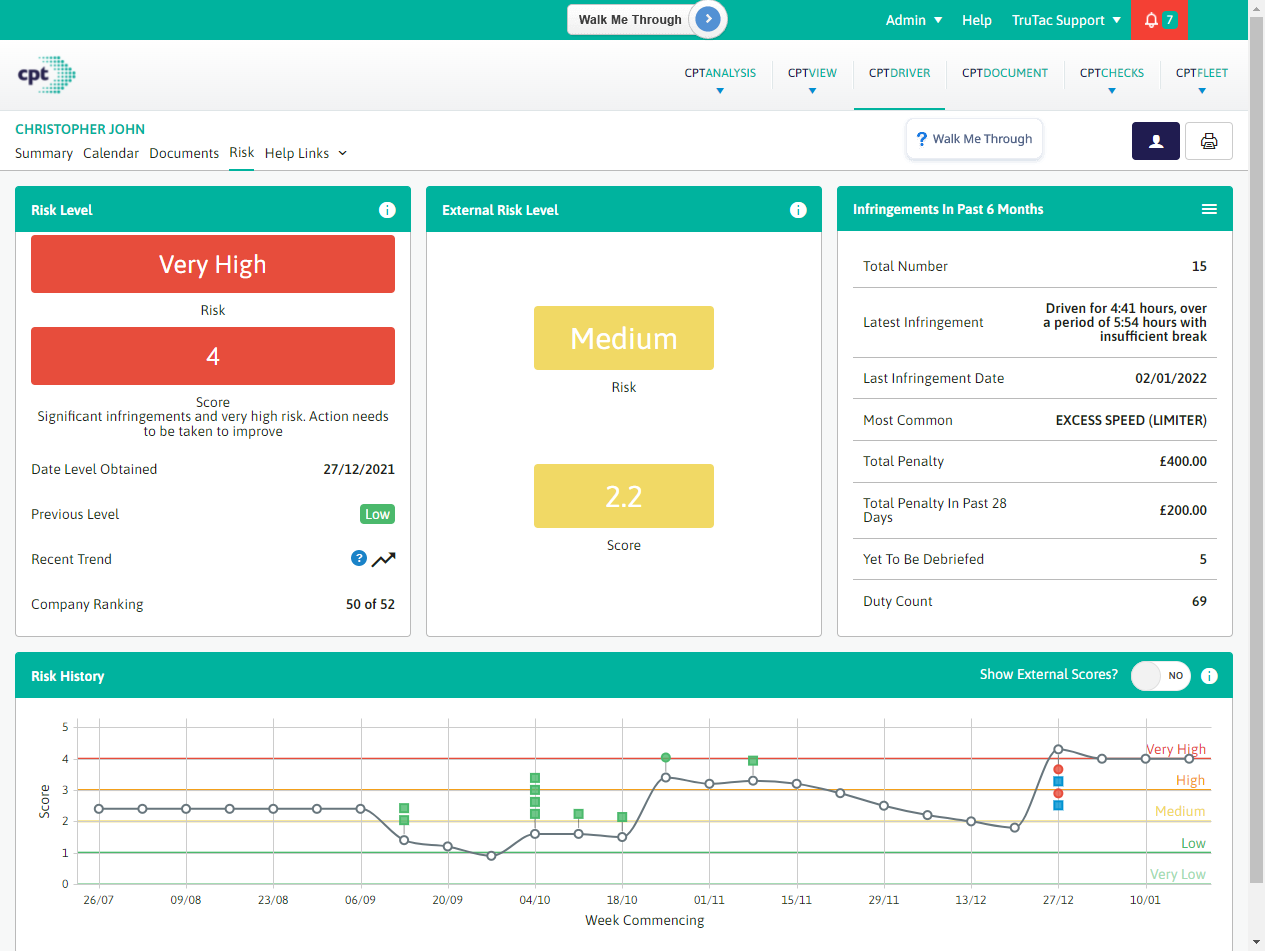Switch to the Summary tab
The width and height of the screenshot is (1265, 951).
pyautogui.click(x=43, y=153)
